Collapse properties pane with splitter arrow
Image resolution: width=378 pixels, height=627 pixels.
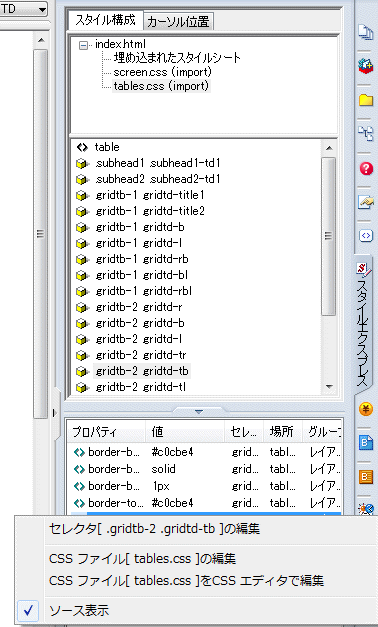(x=199, y=411)
